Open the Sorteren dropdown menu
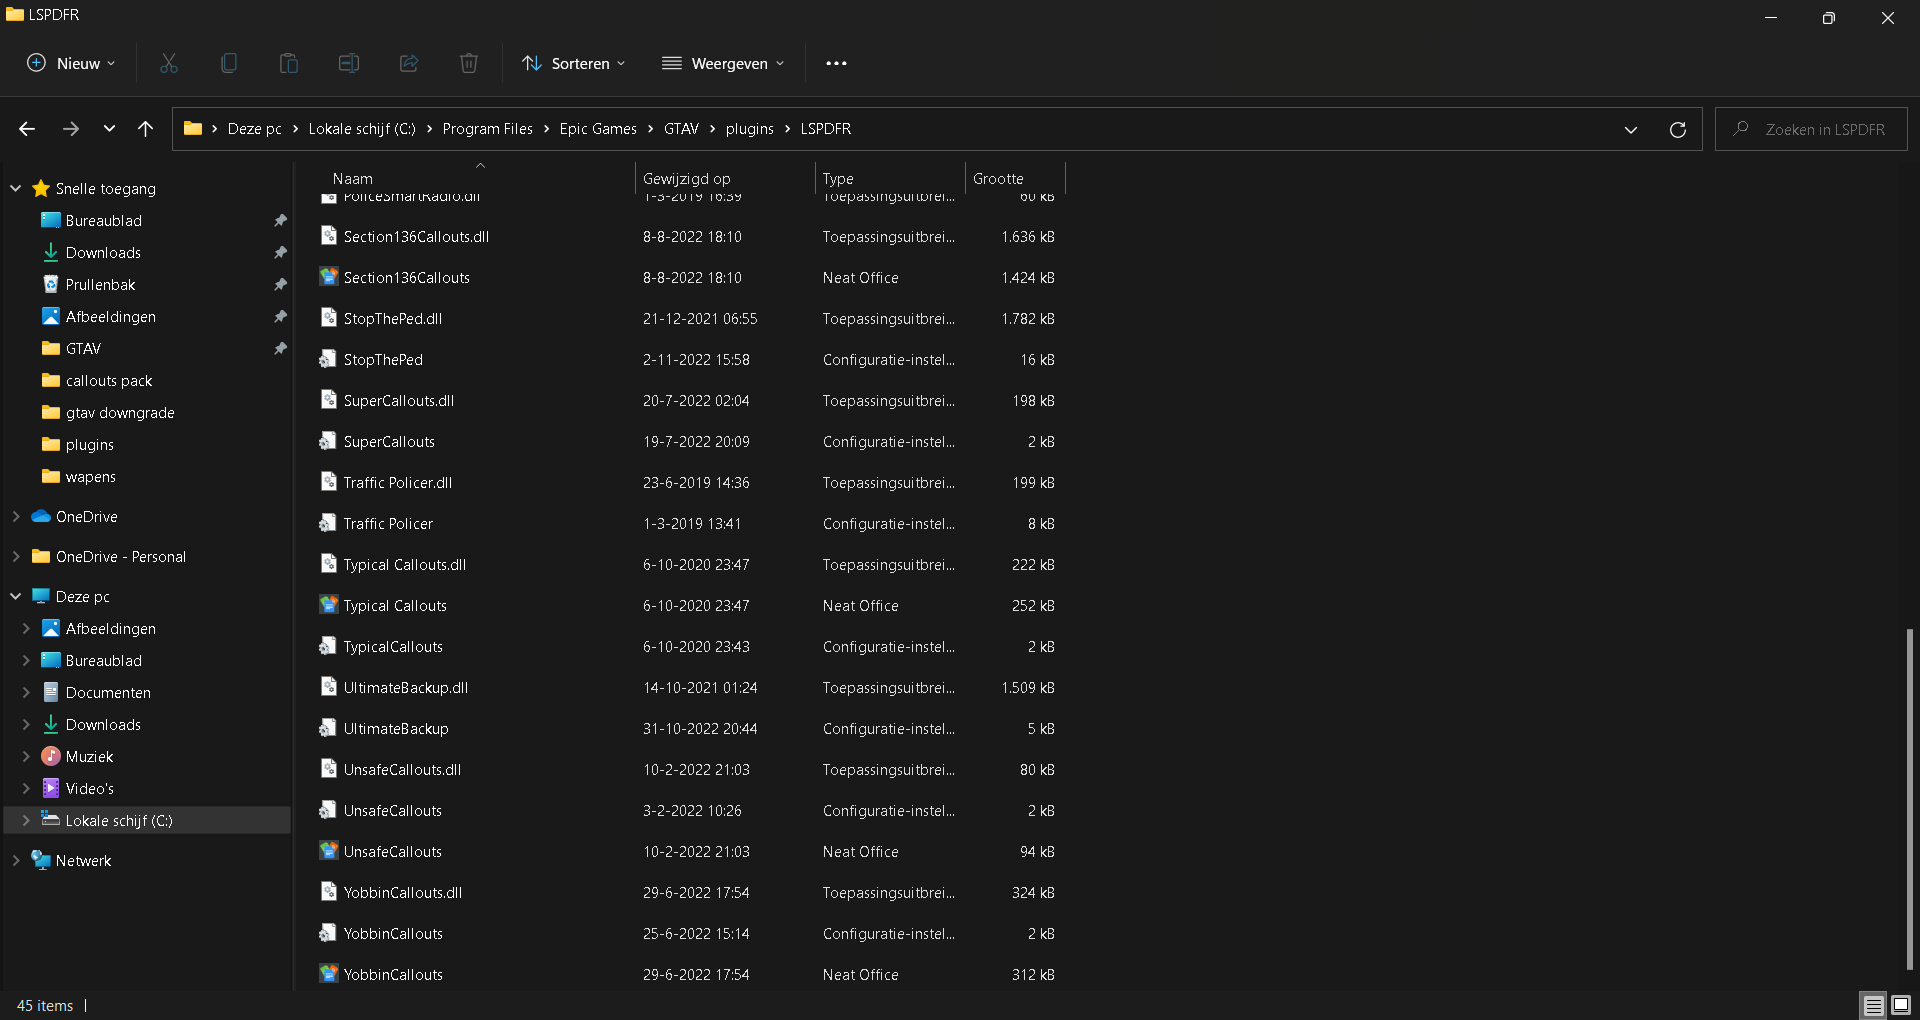1920x1020 pixels. click(574, 63)
